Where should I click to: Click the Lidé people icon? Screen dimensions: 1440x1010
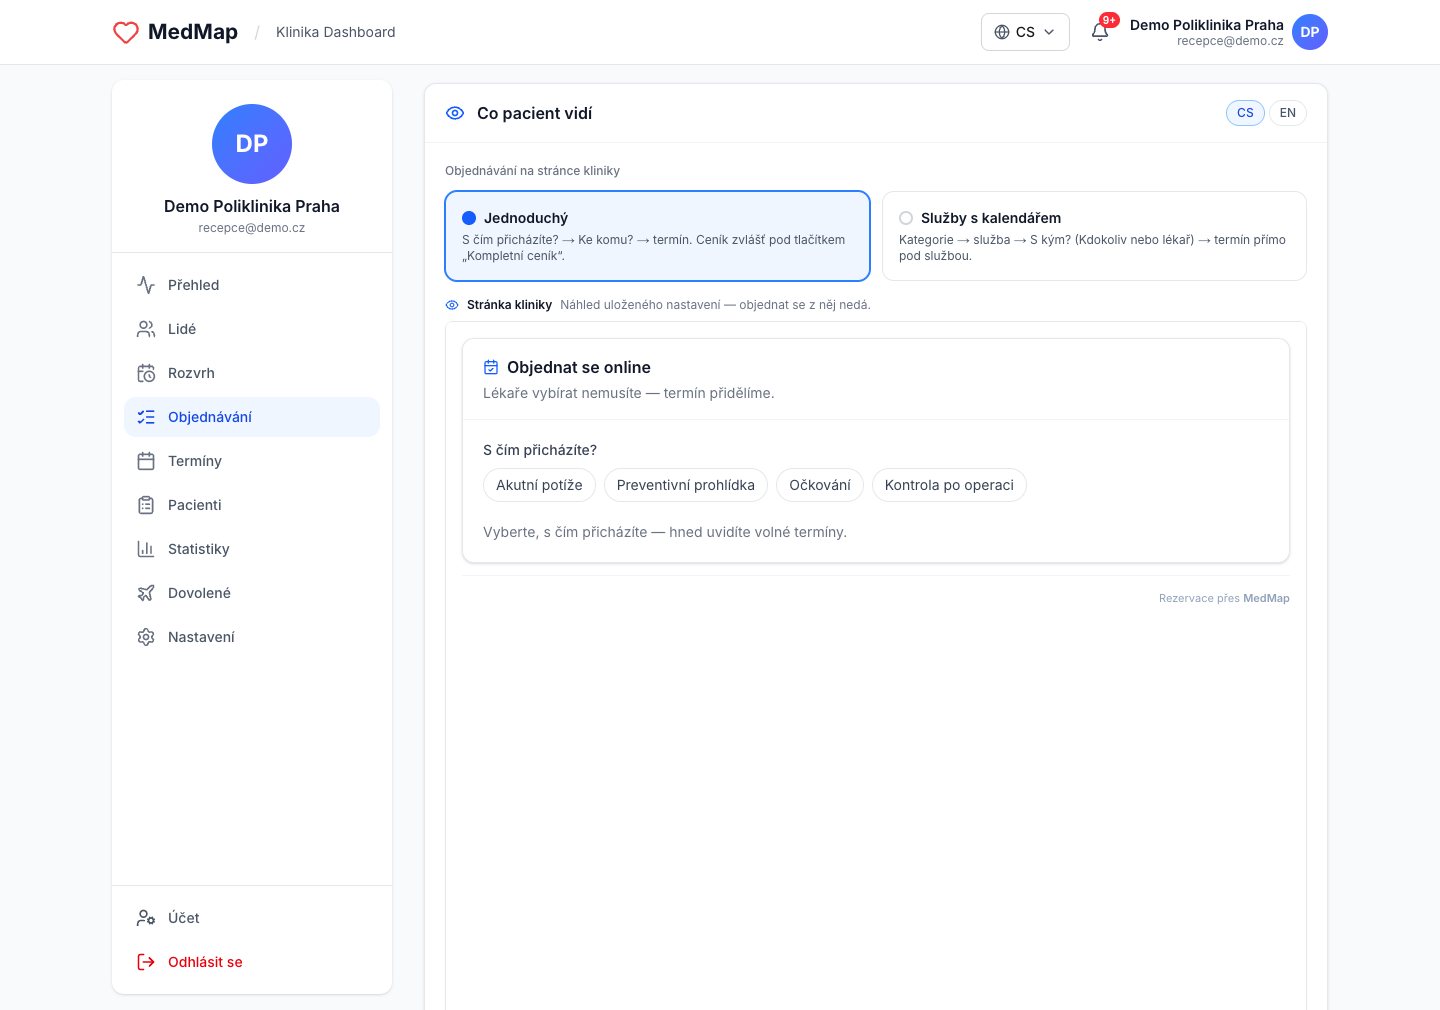tap(146, 329)
